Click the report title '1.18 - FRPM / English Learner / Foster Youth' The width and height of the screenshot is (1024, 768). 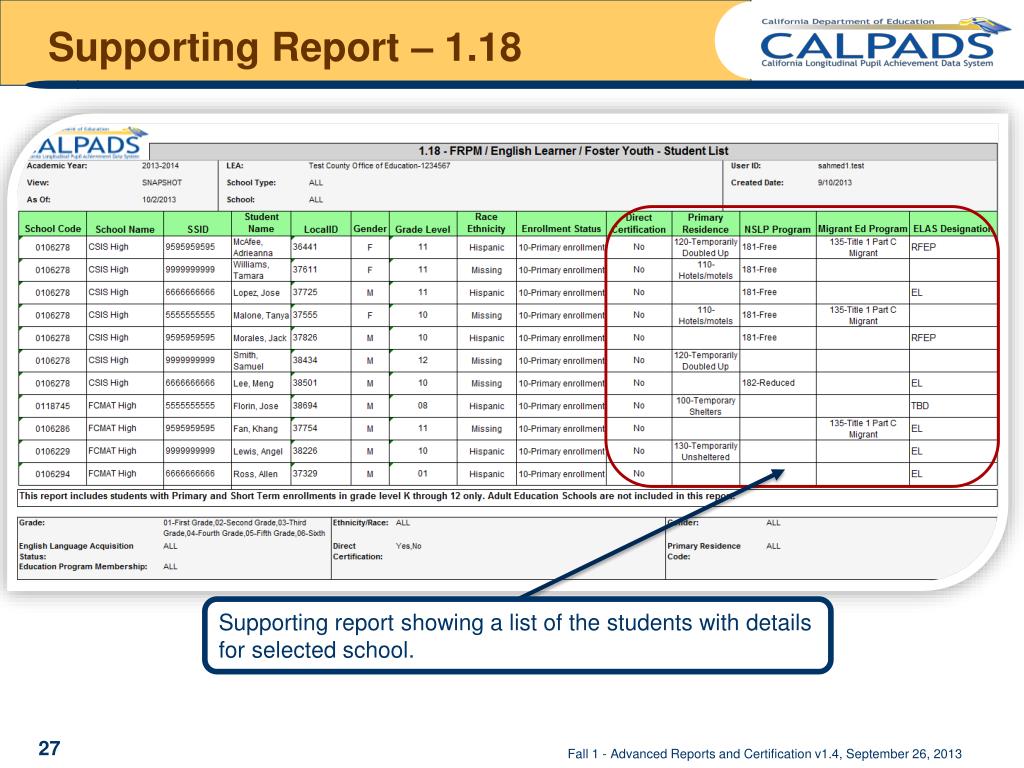tap(573, 151)
